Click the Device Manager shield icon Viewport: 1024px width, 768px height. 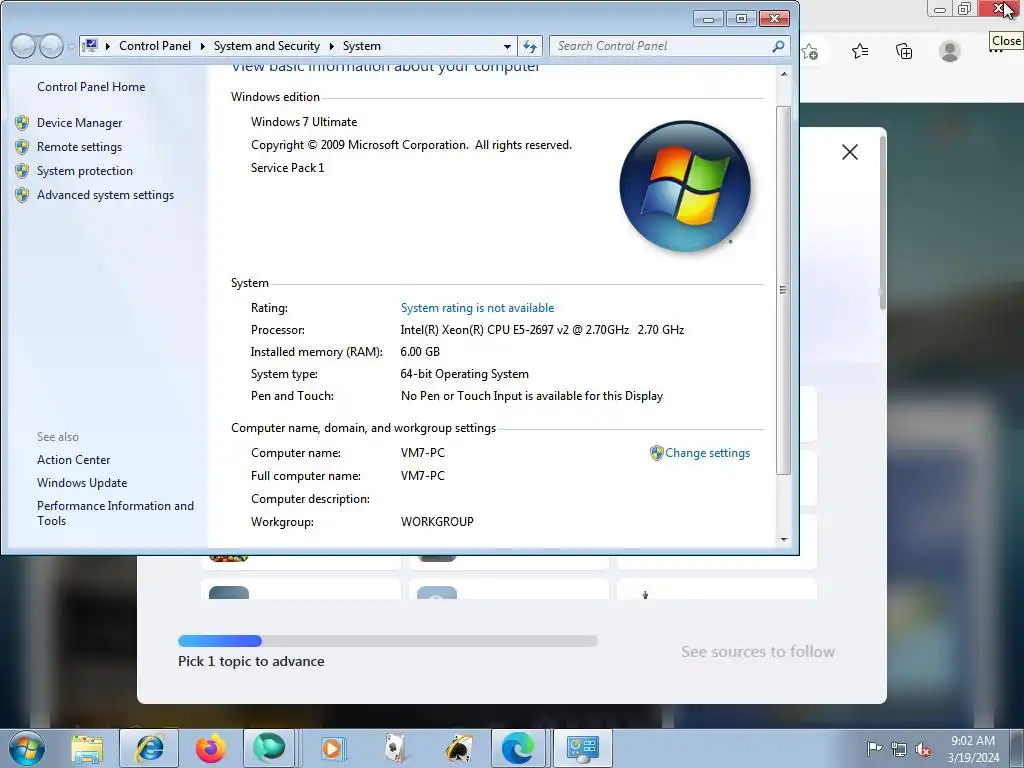pyautogui.click(x=22, y=123)
